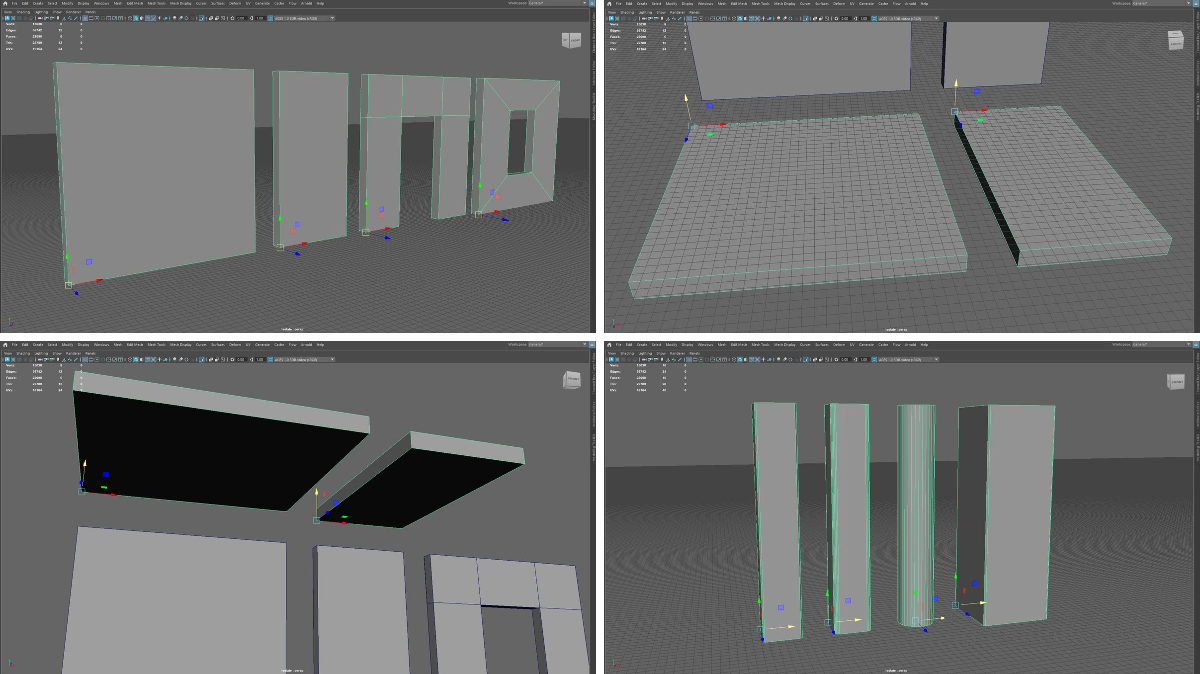Click gamma field 1.00 in floor slabs window
This screenshot has height=674, width=1200.
867,18
